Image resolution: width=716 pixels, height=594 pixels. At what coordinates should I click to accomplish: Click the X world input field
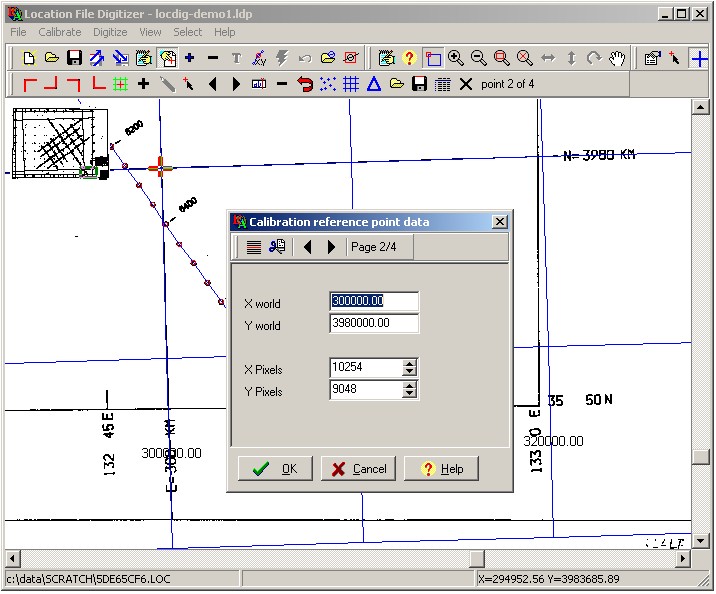pos(374,301)
